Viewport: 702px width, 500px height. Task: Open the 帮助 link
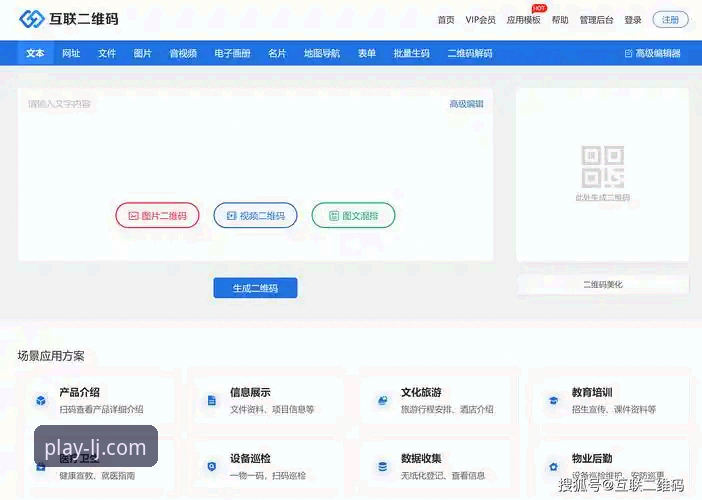tap(560, 20)
